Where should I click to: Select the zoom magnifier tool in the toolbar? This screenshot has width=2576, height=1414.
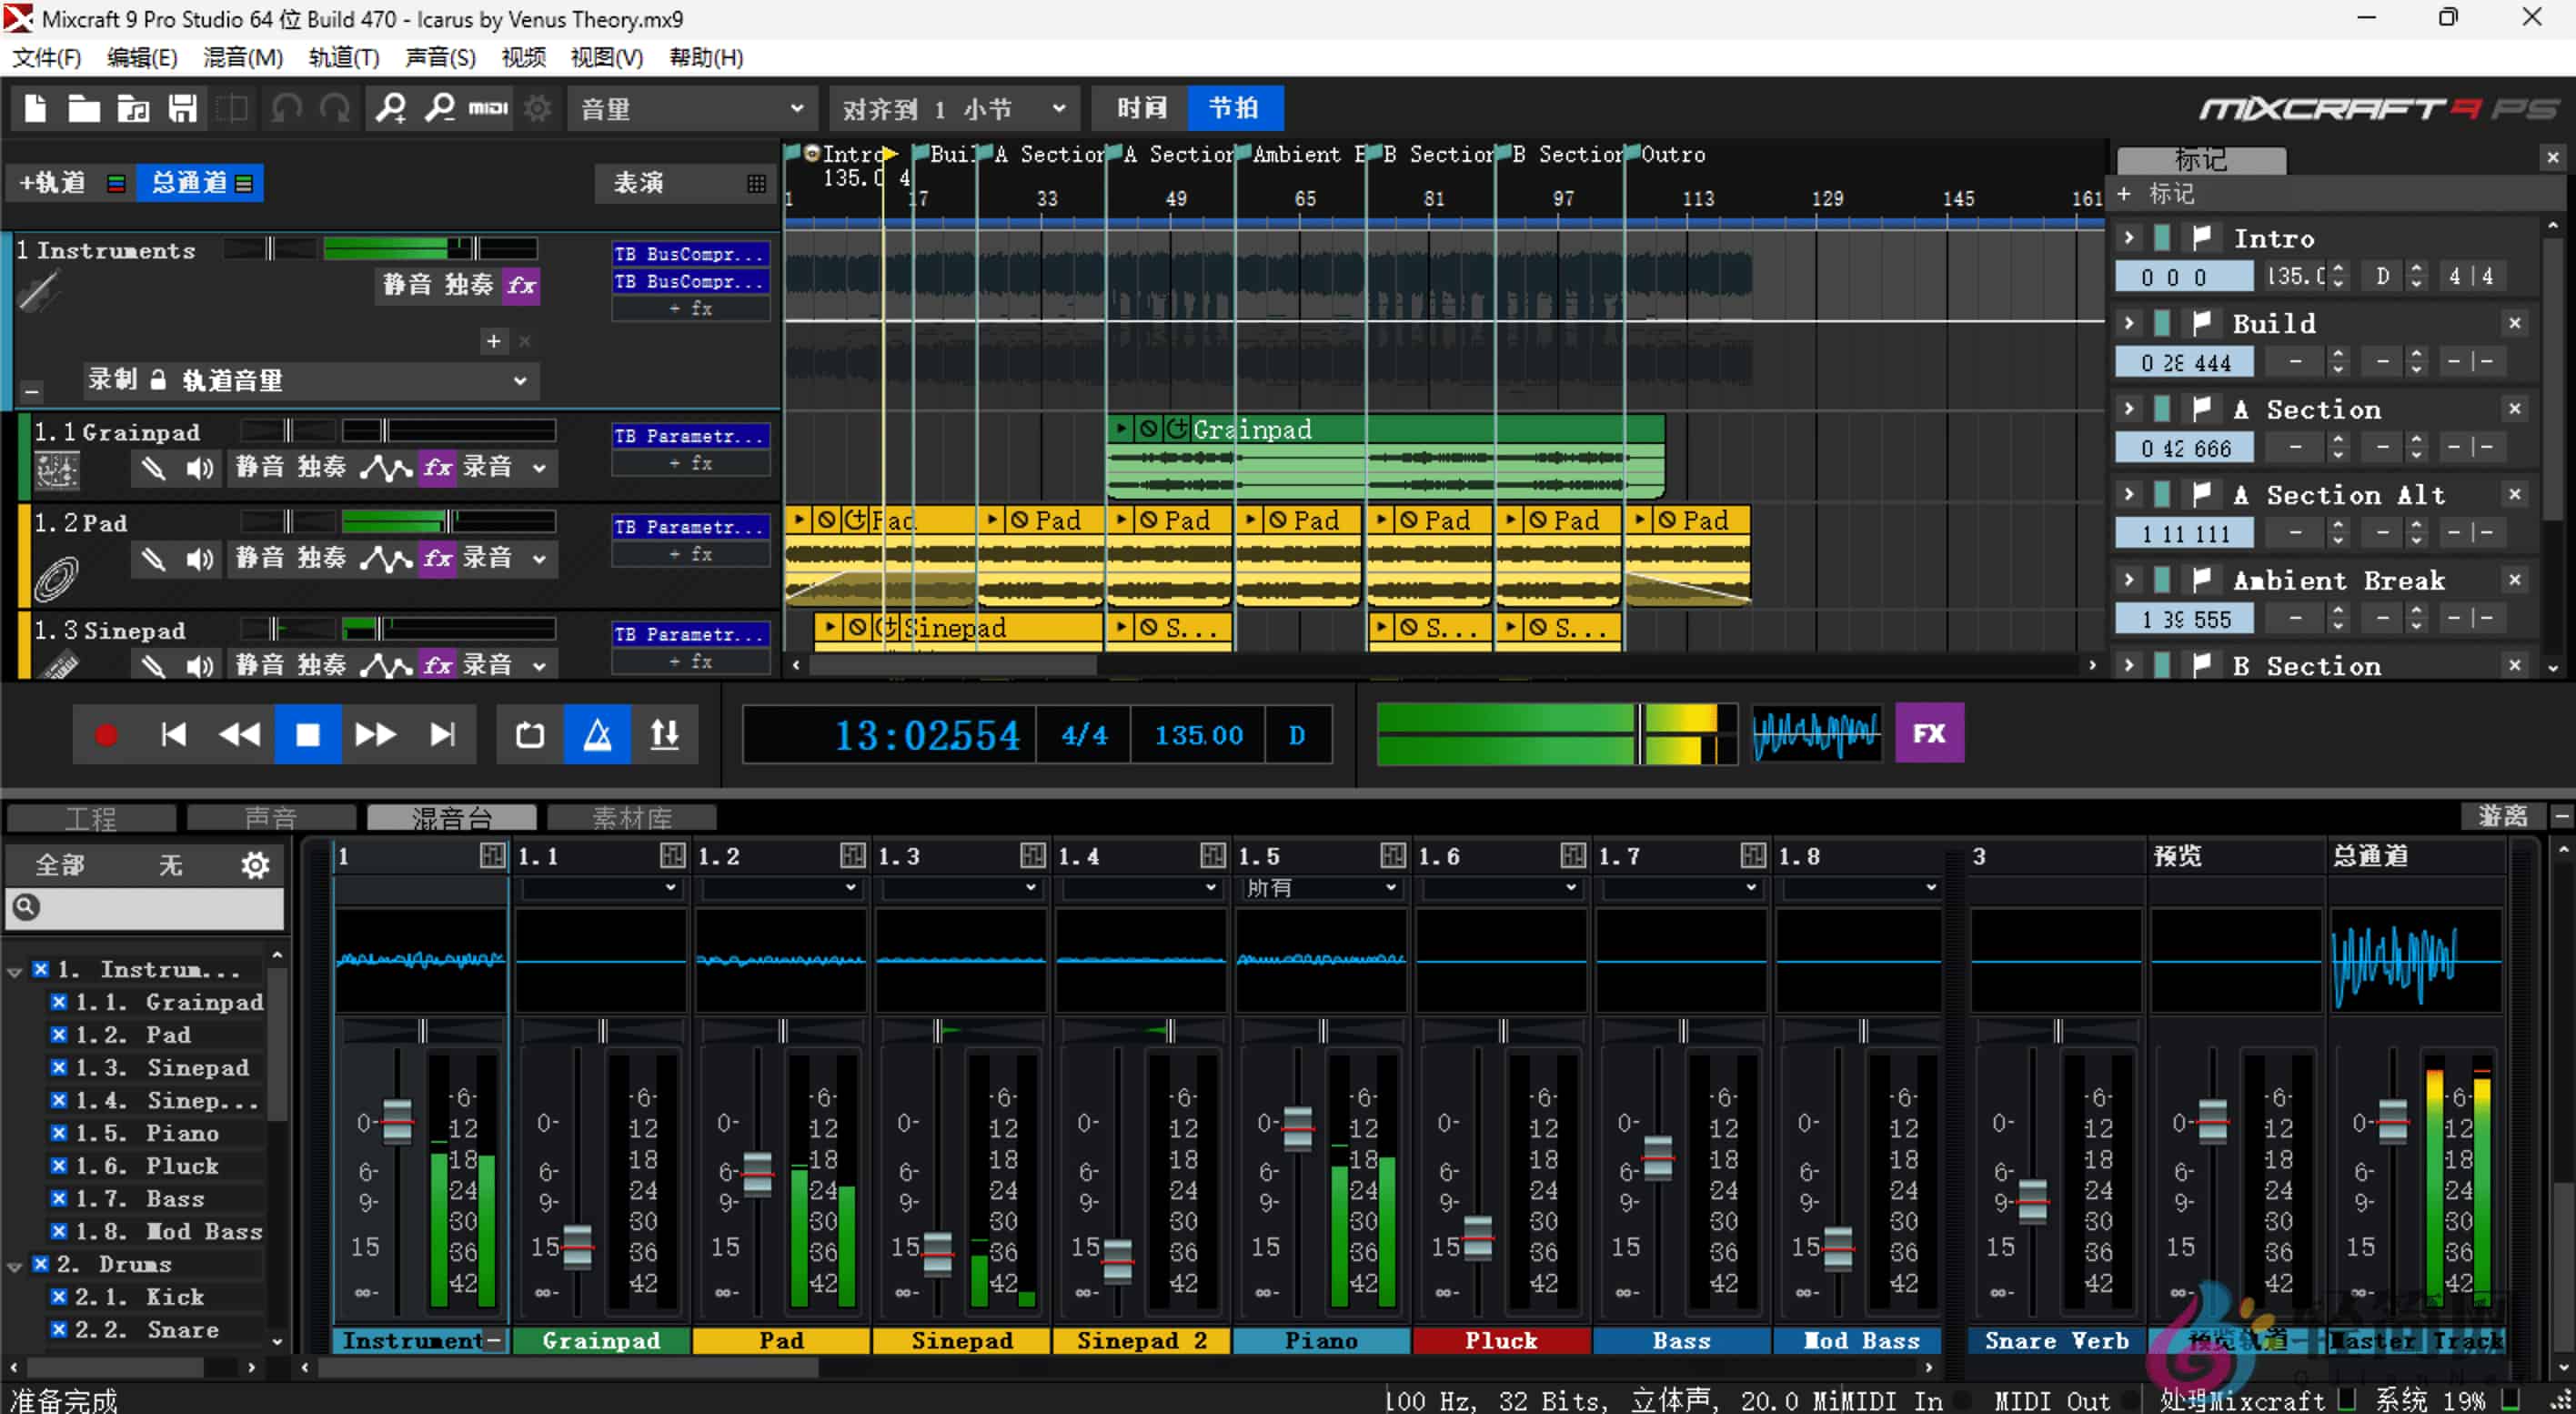(390, 107)
